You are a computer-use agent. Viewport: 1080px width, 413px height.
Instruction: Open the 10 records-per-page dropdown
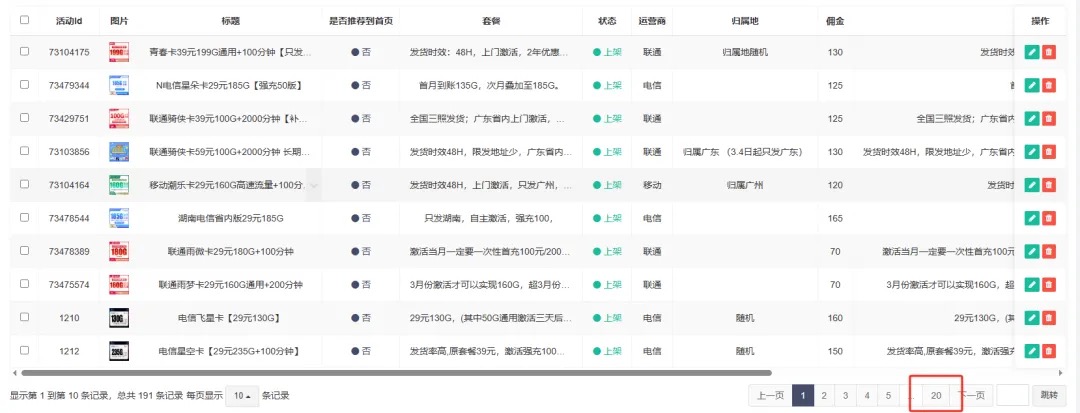(x=242, y=396)
